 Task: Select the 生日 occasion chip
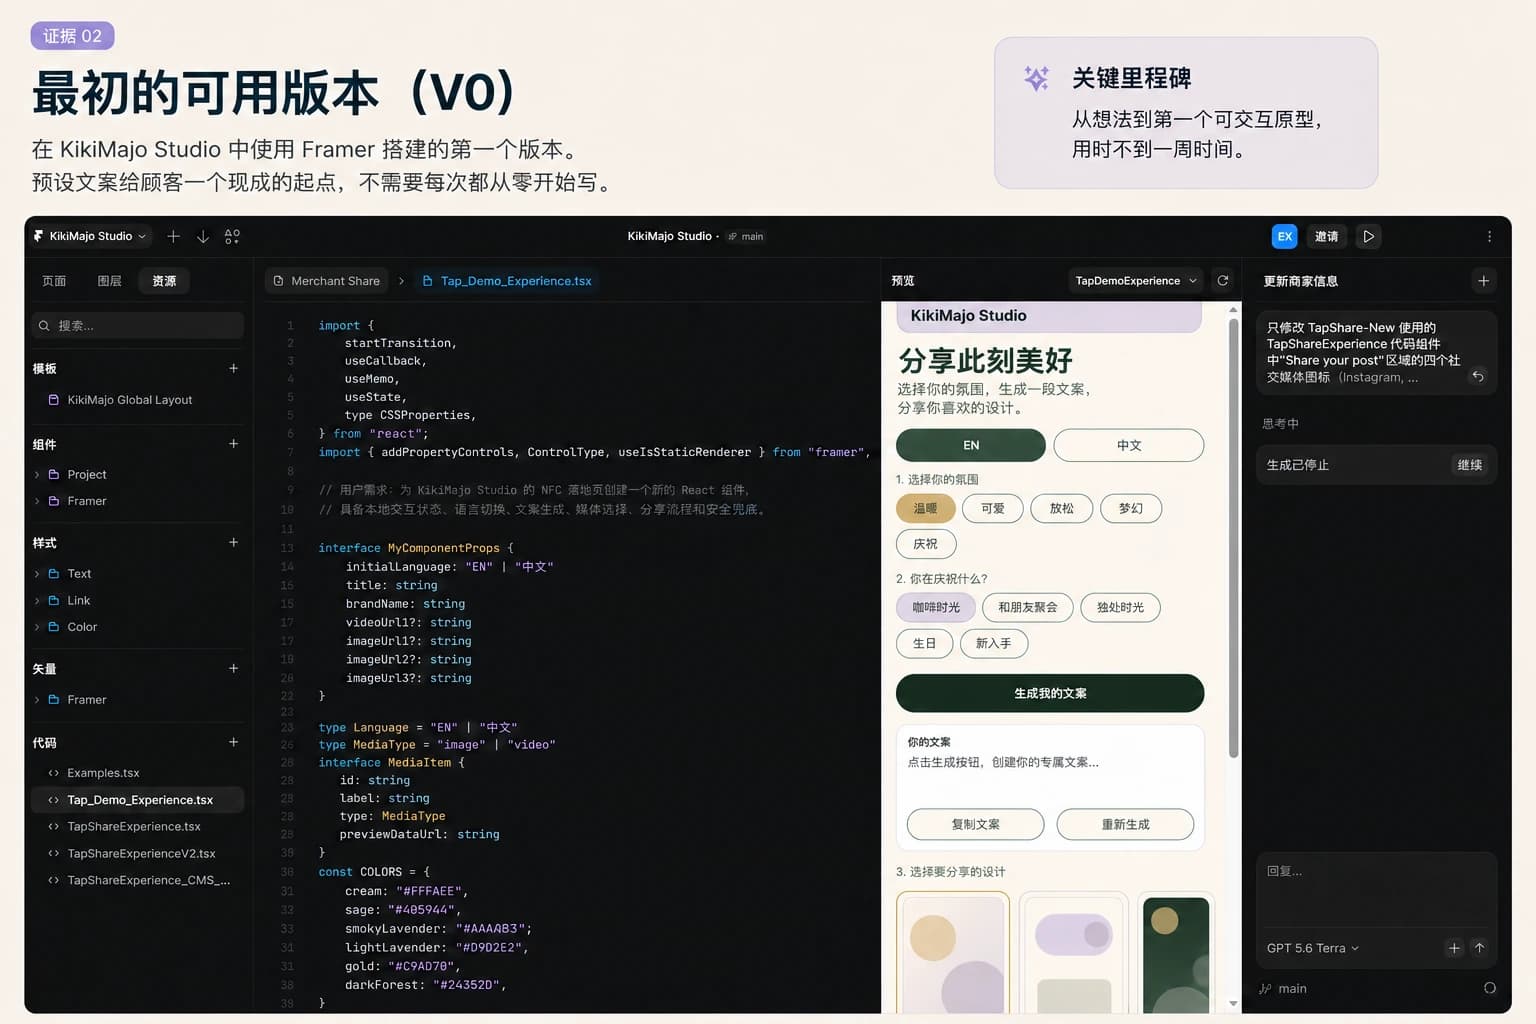[x=925, y=643]
